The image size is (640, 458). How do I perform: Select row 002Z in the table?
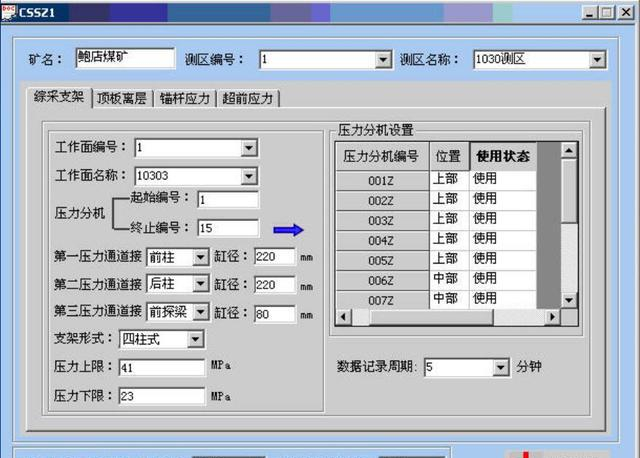point(382,201)
